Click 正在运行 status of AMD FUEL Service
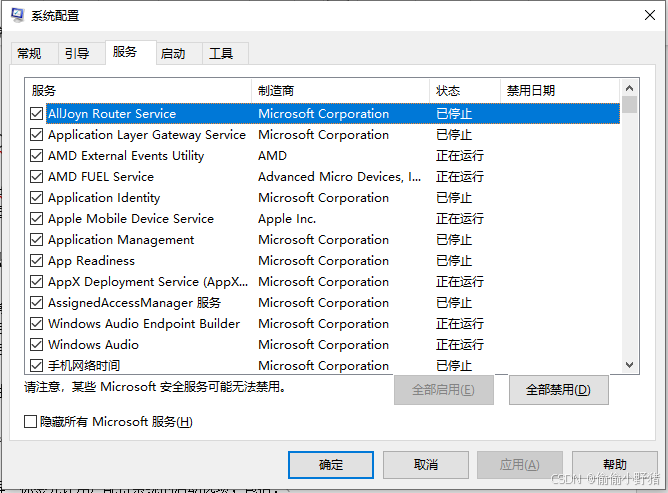The height and width of the screenshot is (493, 668). pos(460,177)
